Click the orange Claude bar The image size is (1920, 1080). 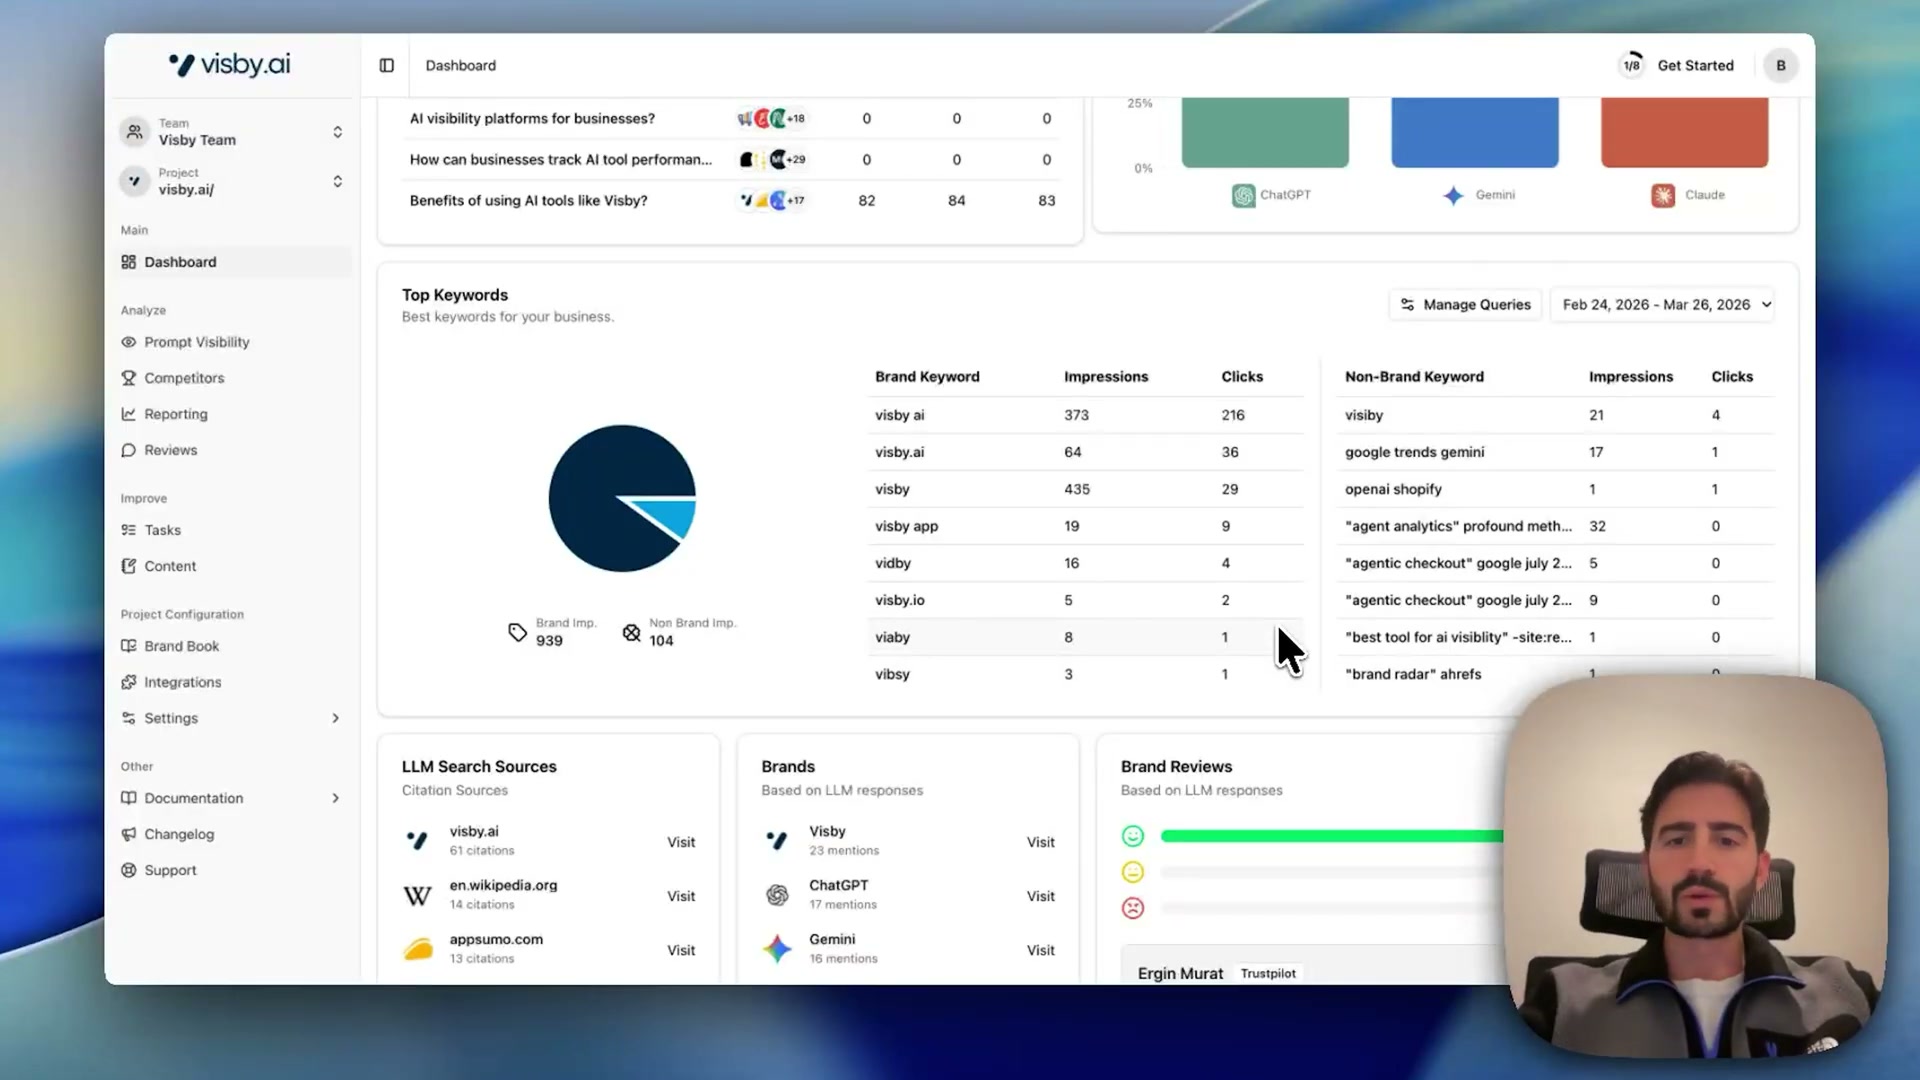pos(1684,132)
